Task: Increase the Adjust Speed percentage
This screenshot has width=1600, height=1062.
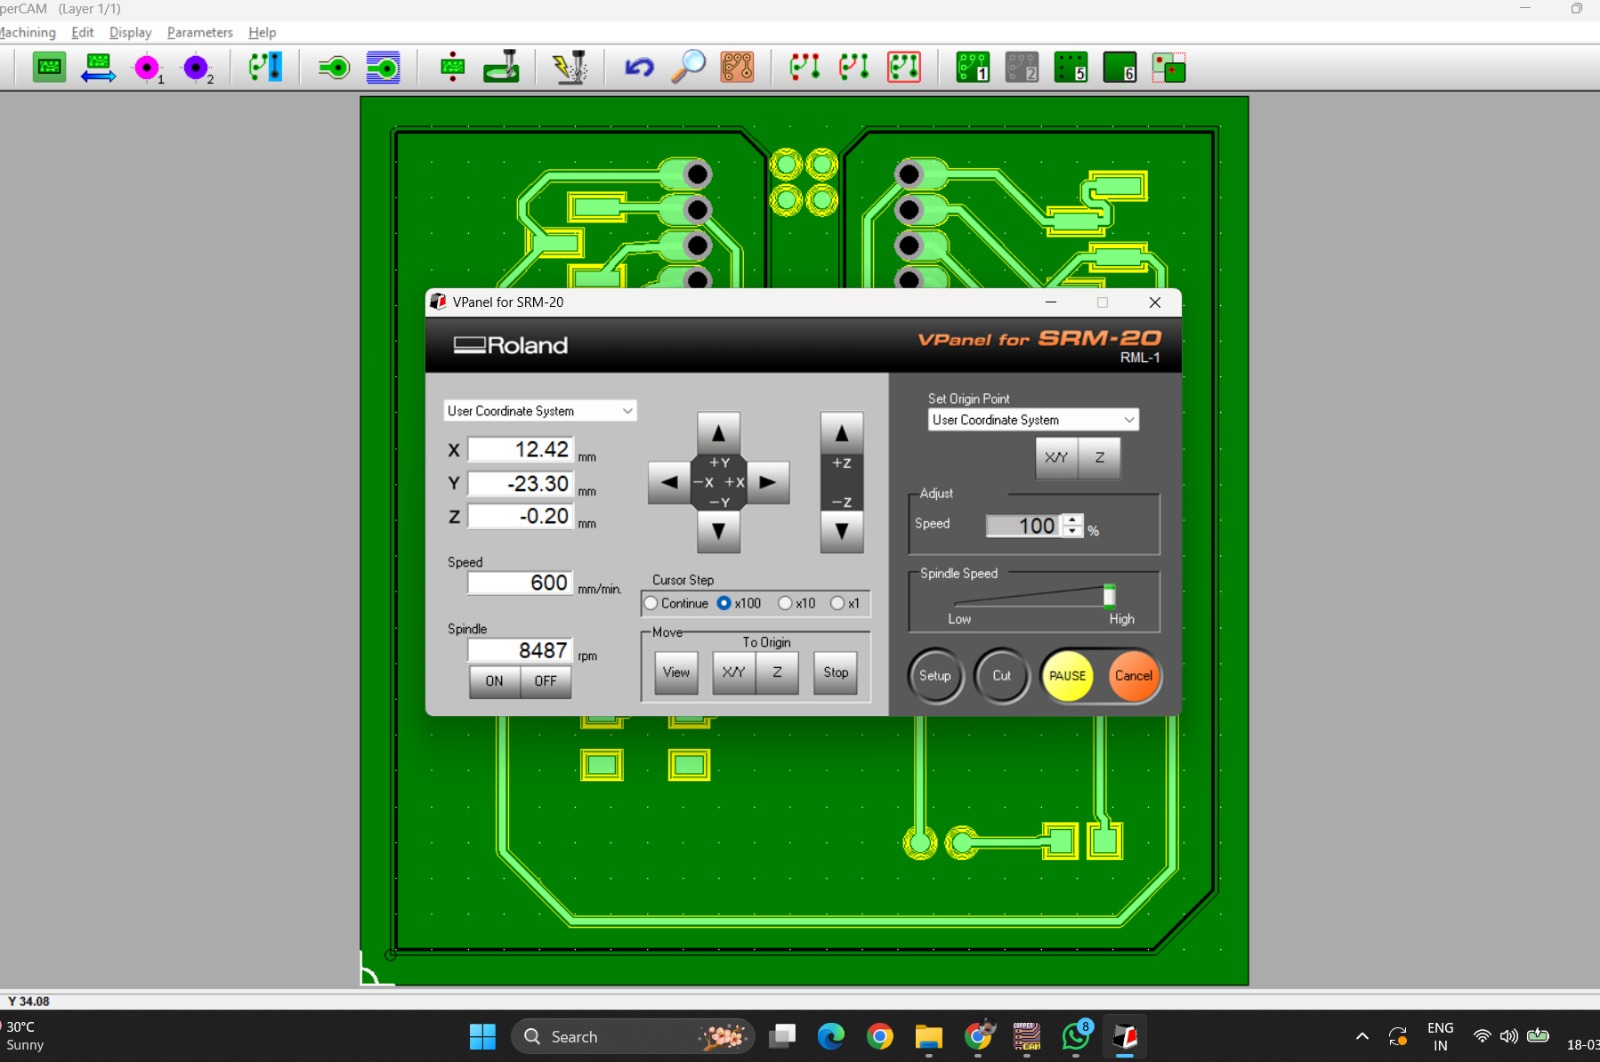Action: [1073, 520]
